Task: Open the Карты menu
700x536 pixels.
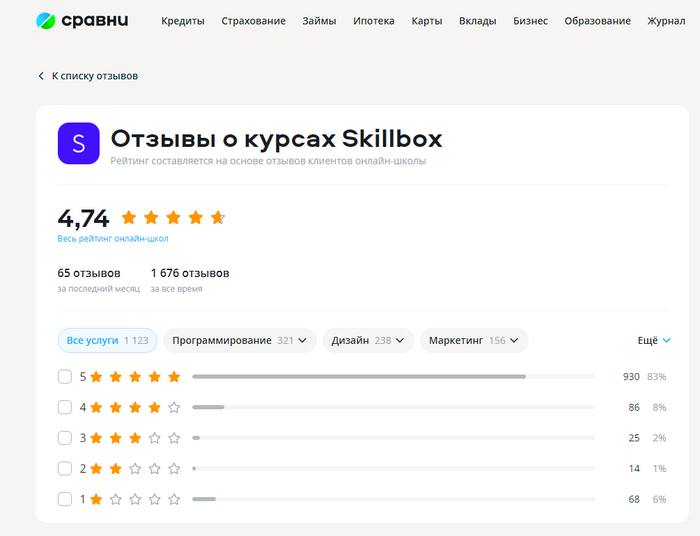Action: 427,21
